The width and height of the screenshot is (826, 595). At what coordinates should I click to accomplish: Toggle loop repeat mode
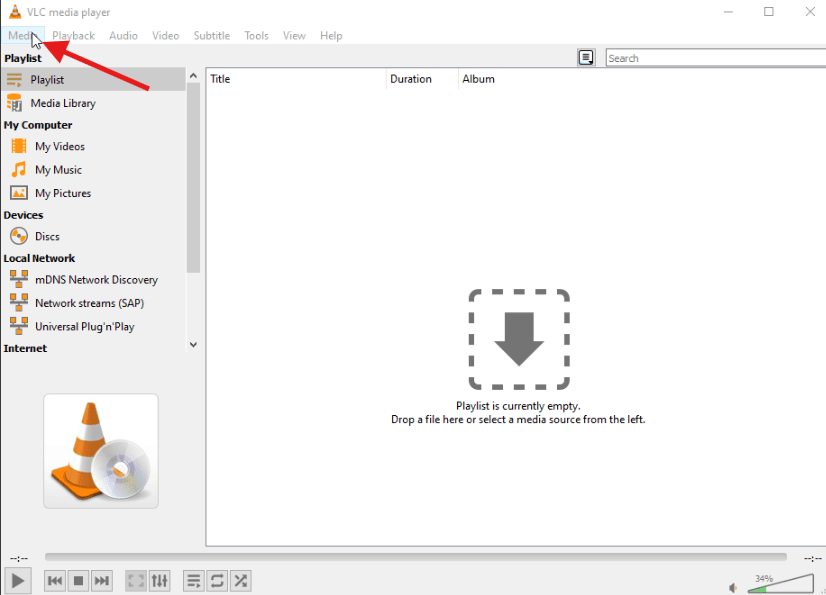217,581
